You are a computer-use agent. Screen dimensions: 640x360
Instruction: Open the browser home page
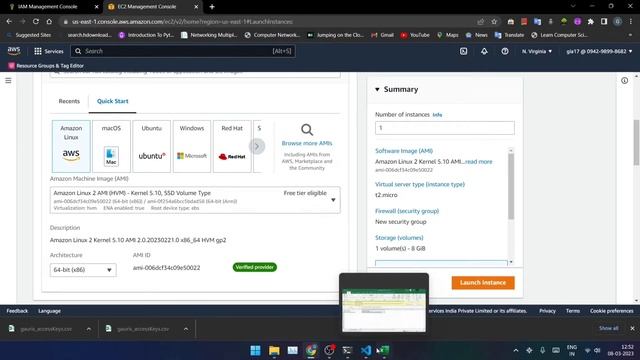point(49,22)
